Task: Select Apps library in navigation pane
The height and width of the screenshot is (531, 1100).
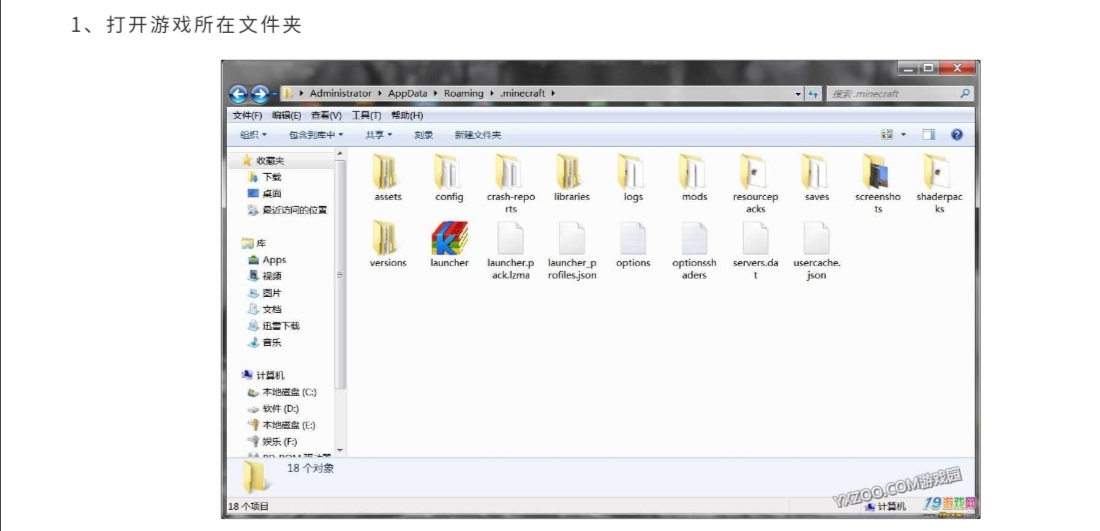Action: coord(267,260)
